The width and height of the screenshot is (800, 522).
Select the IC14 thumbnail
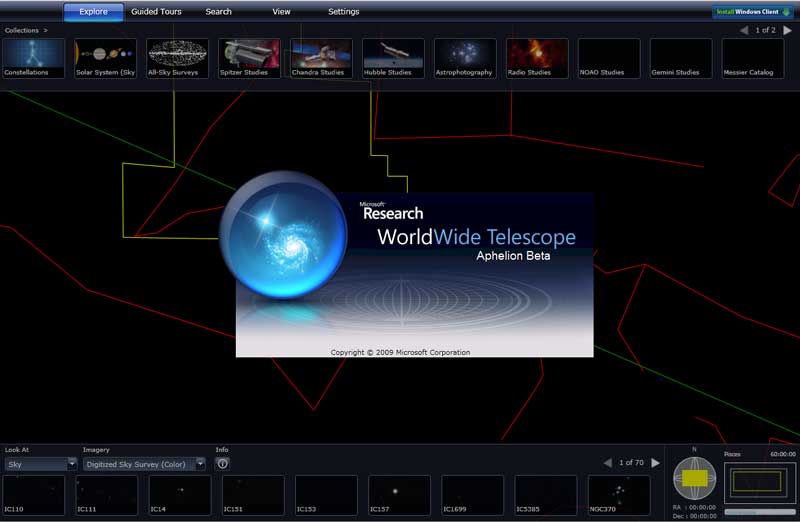[x=180, y=495]
